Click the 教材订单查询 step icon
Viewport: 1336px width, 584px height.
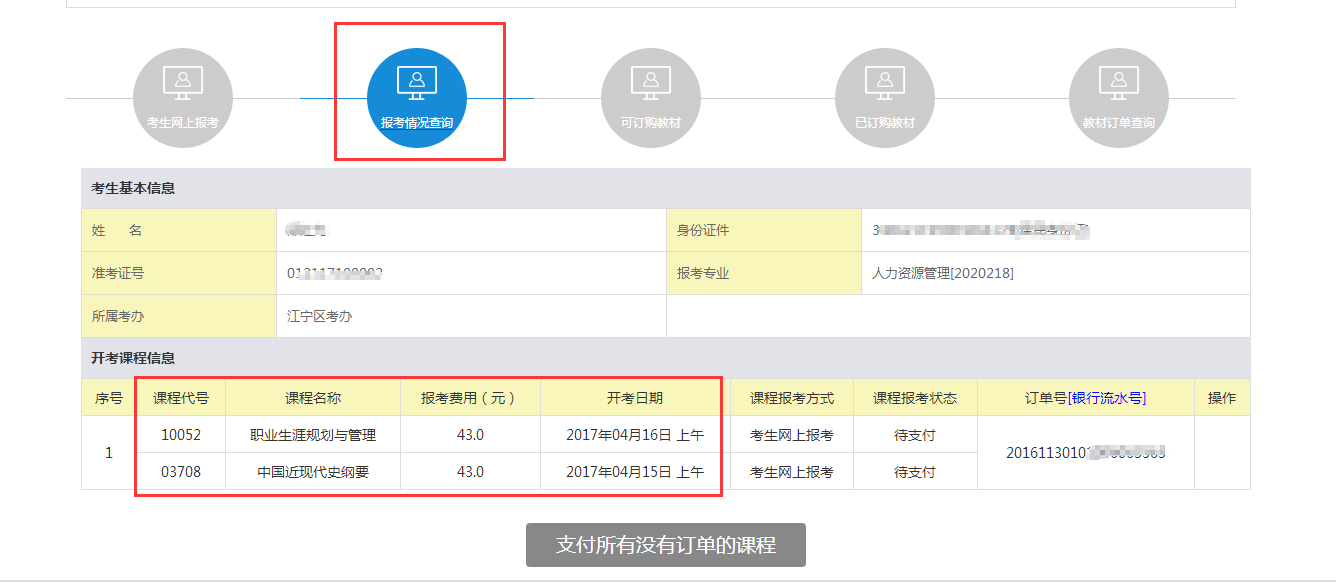pos(1119,98)
